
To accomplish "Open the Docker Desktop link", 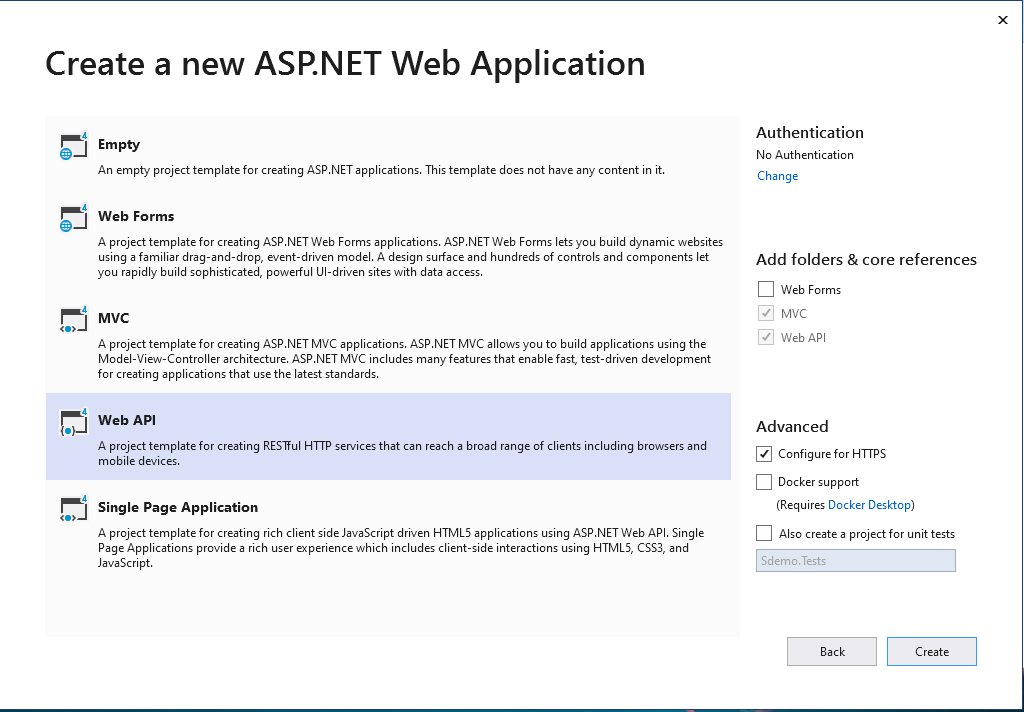I will tap(869, 505).
